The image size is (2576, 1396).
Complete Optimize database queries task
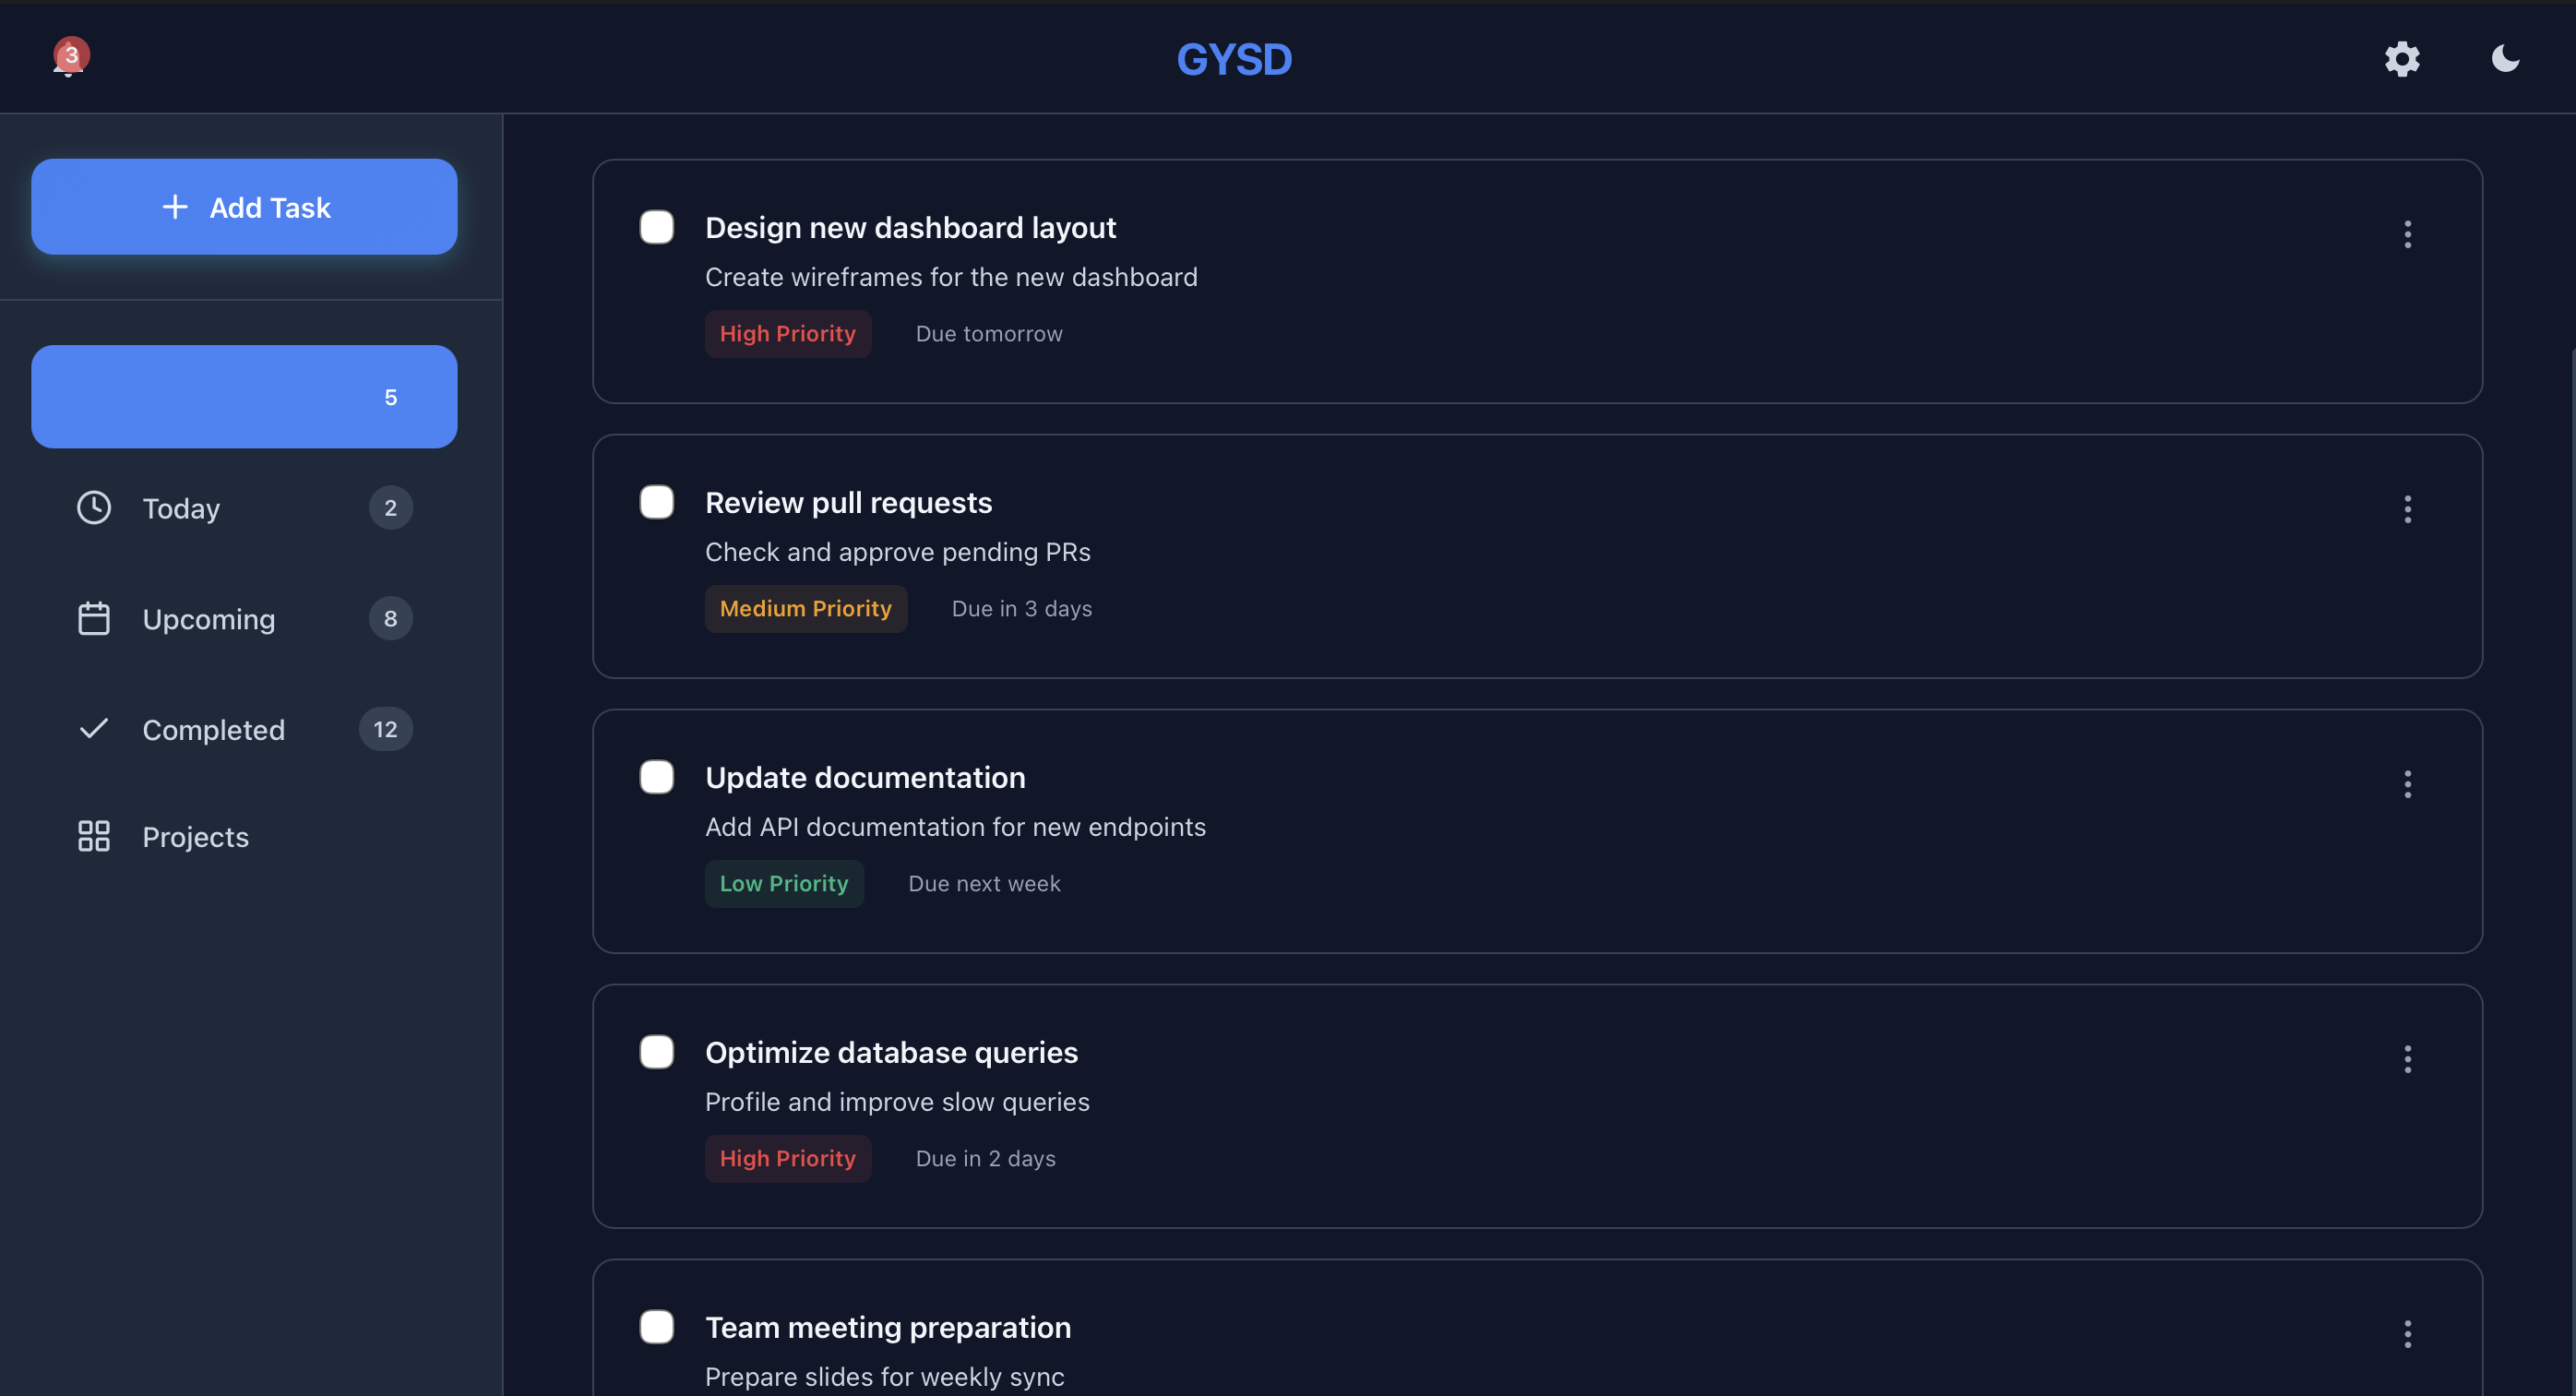[656, 1052]
